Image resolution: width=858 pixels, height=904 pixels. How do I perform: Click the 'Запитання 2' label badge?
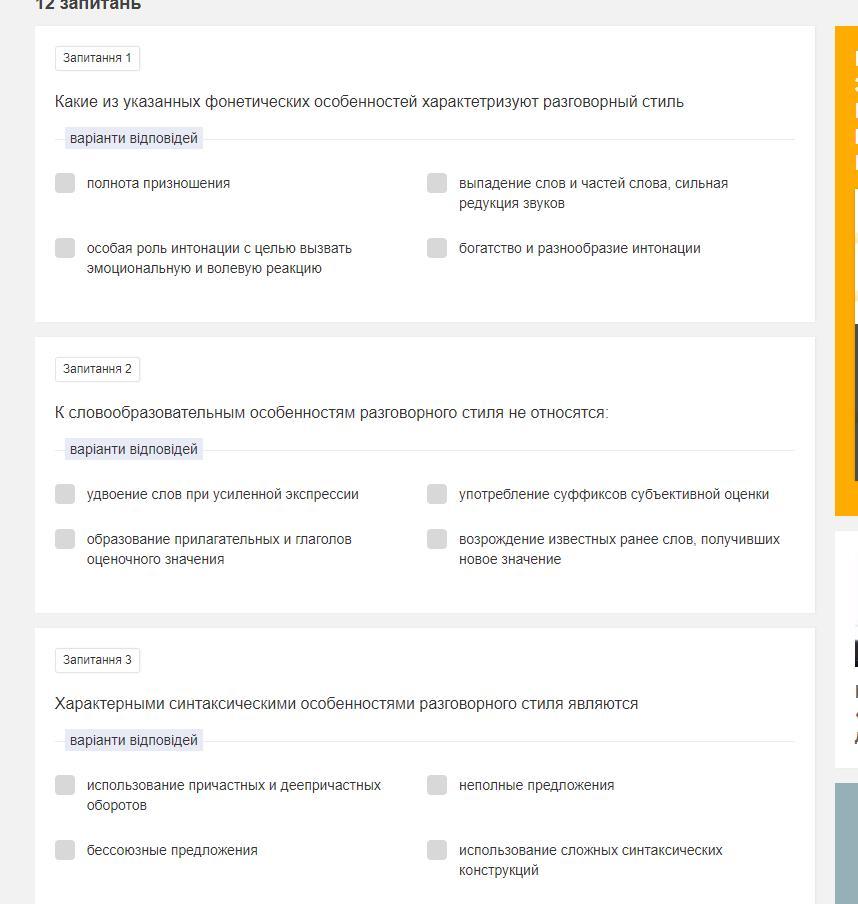point(97,369)
